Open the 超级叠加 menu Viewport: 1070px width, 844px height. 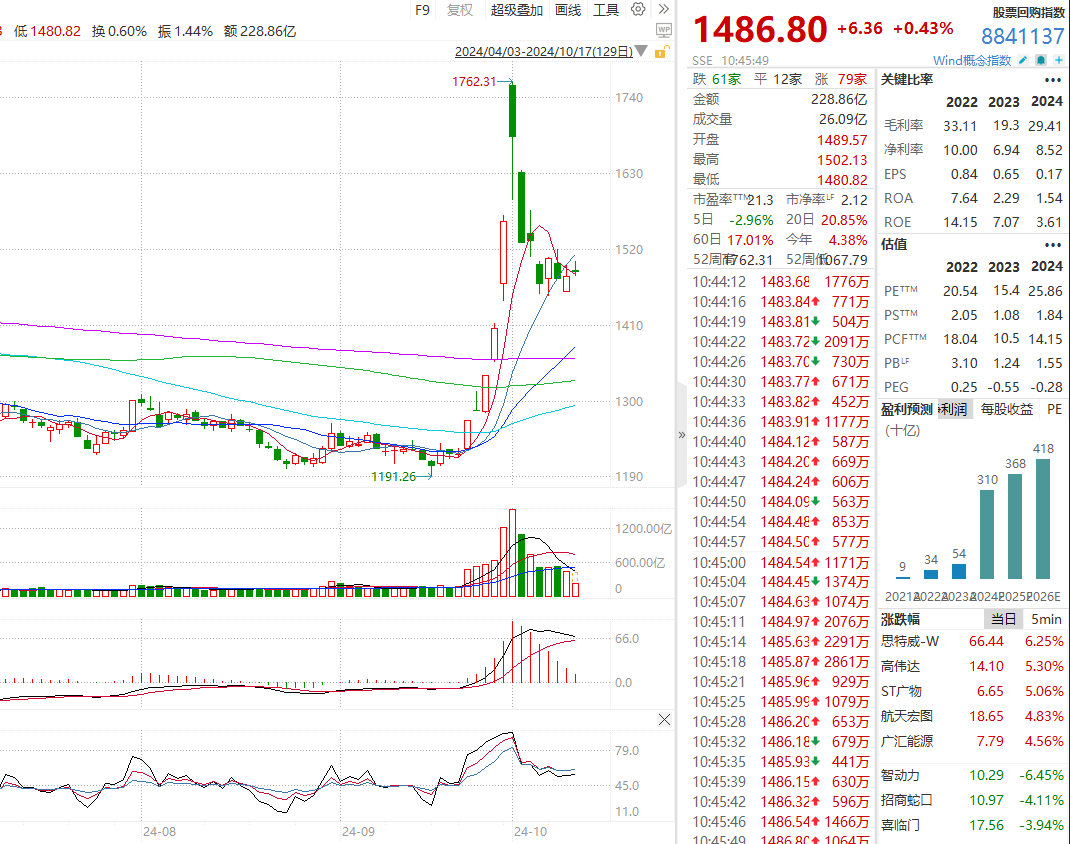click(x=517, y=10)
